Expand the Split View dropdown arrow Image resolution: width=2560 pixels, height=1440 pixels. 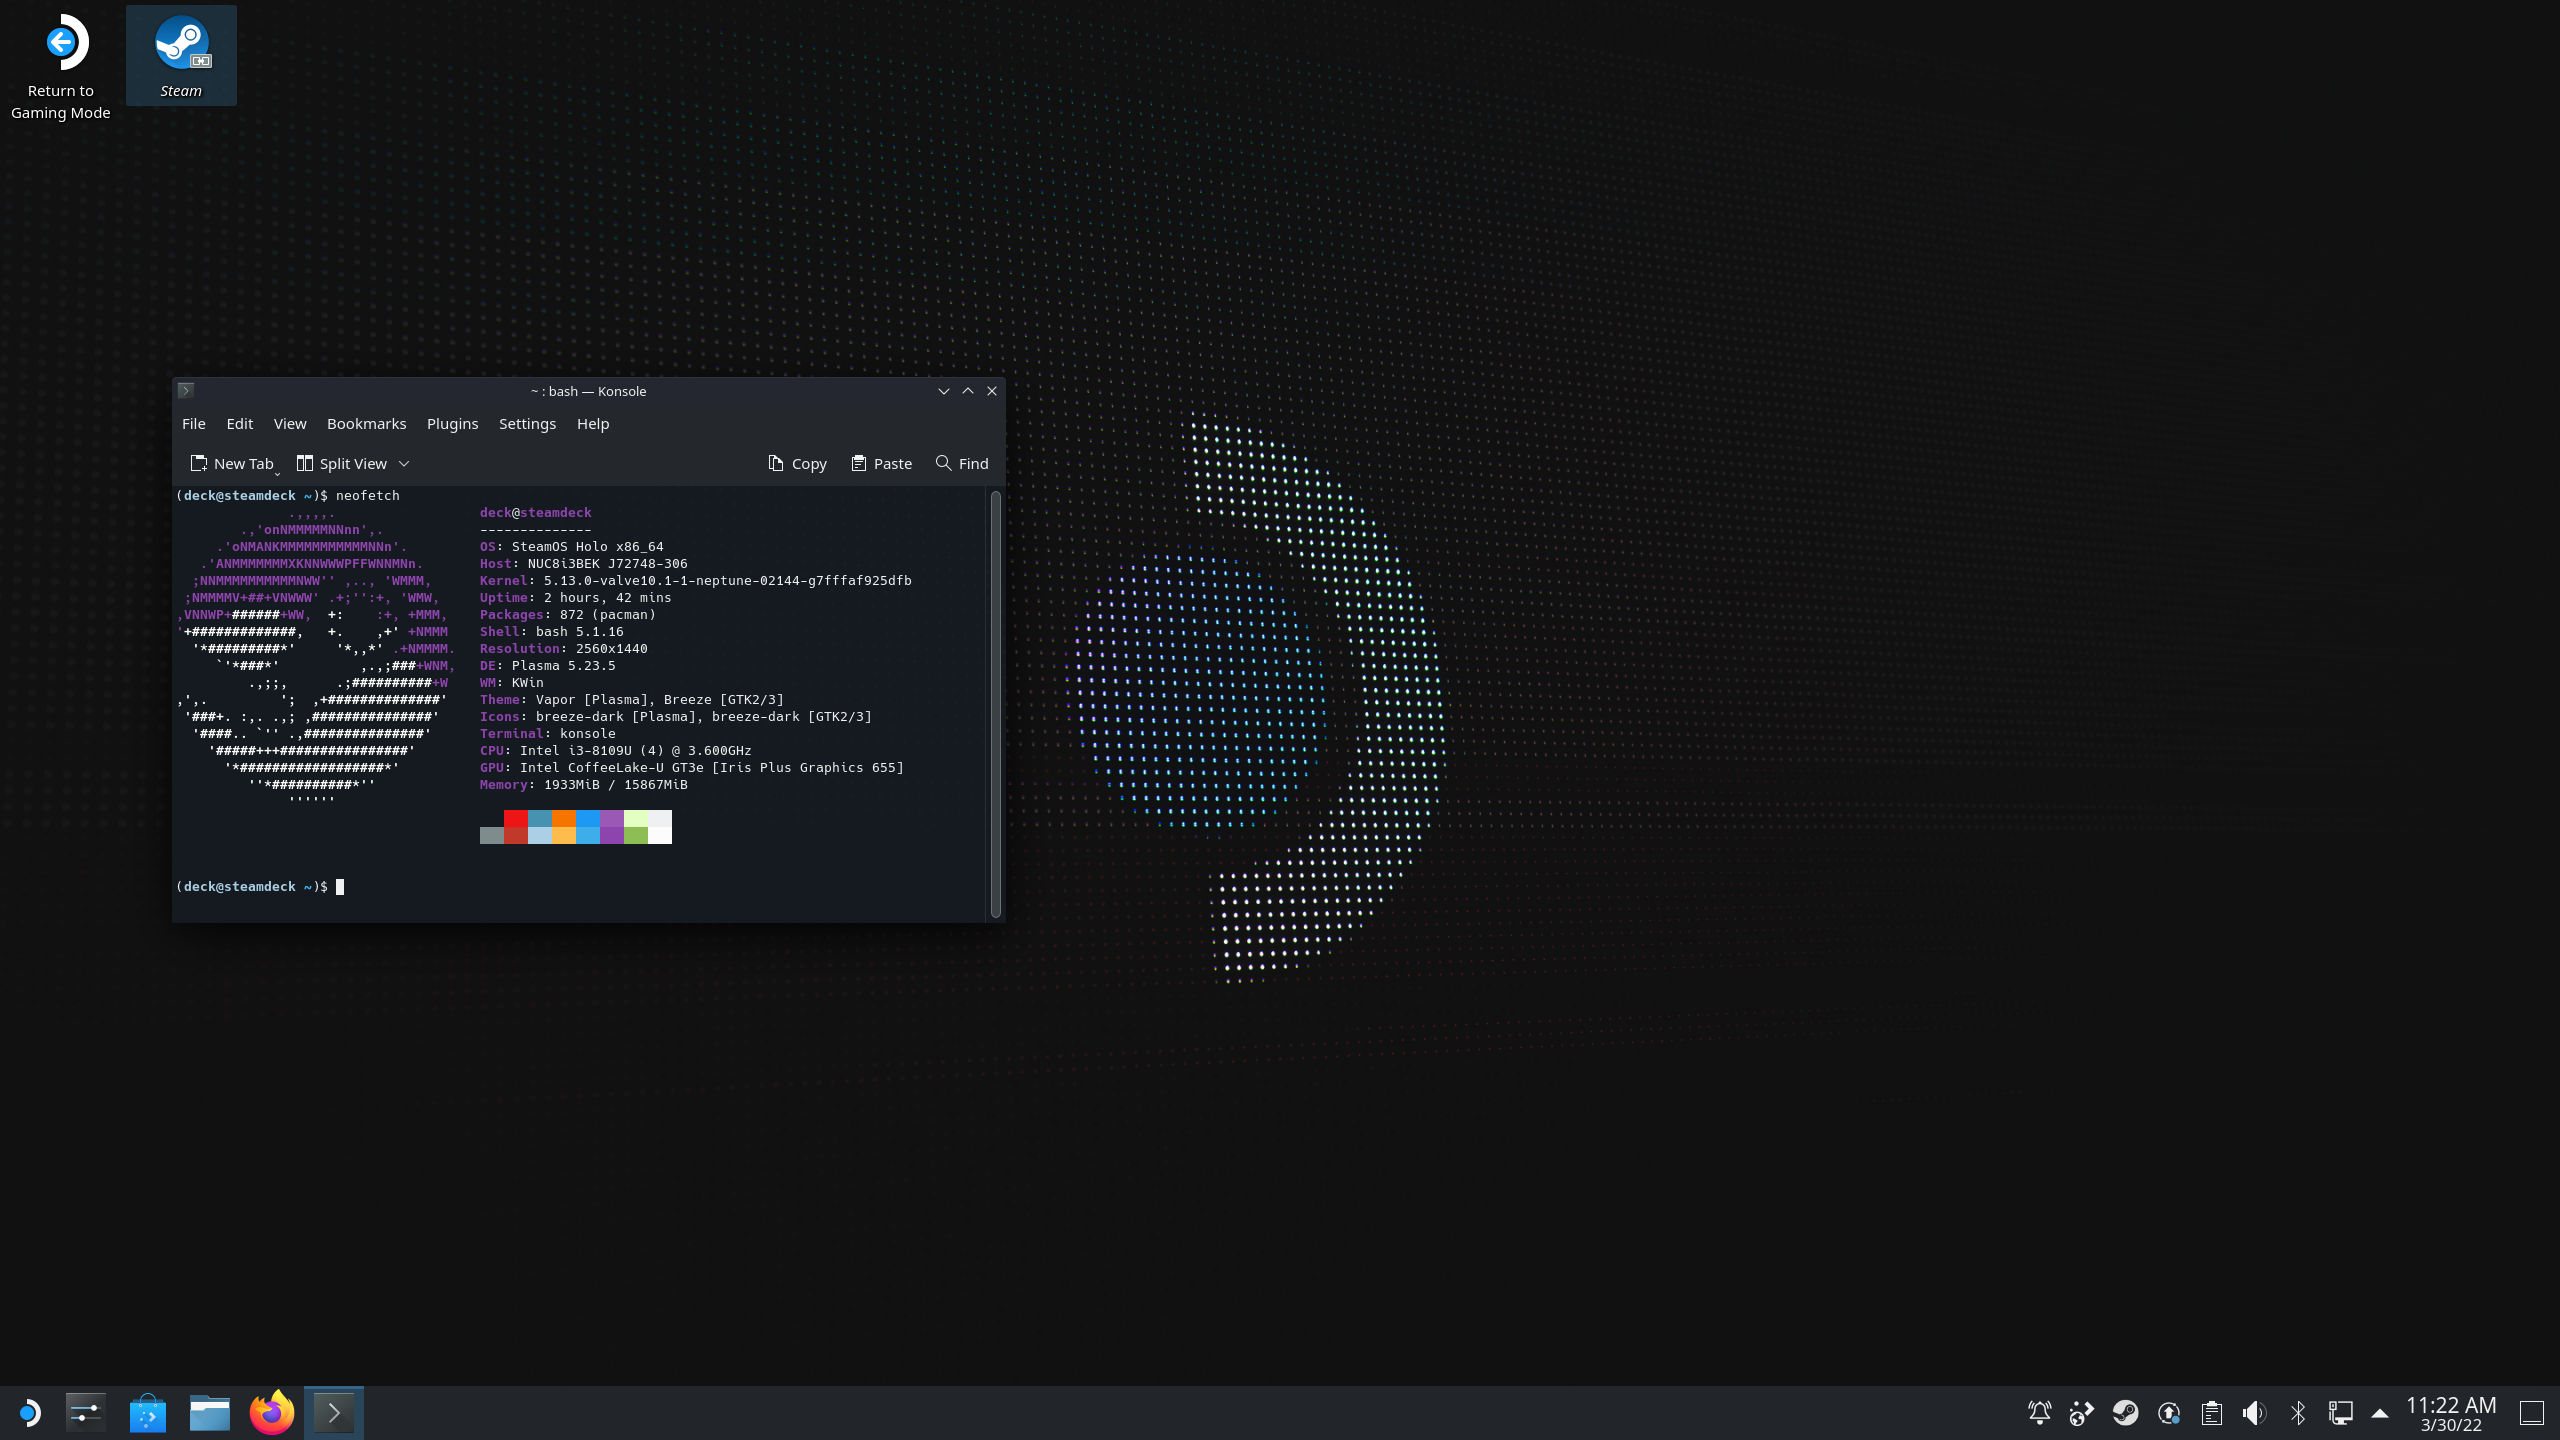point(404,464)
